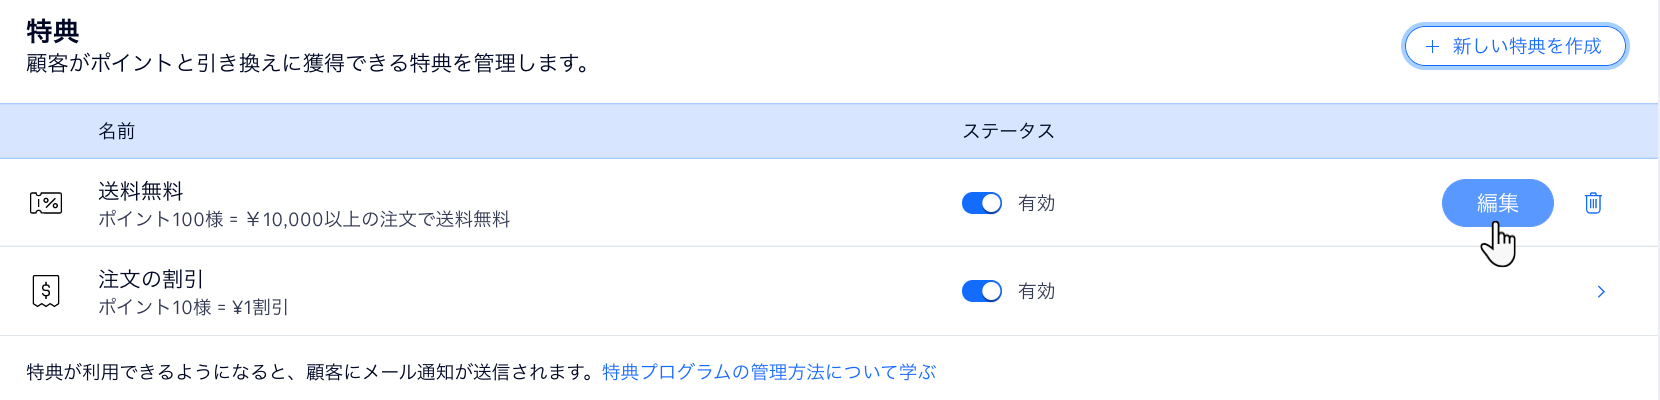Select the 注文の割引 reward title
Viewport: 1660px width, 400px height.
pyautogui.click(x=151, y=279)
